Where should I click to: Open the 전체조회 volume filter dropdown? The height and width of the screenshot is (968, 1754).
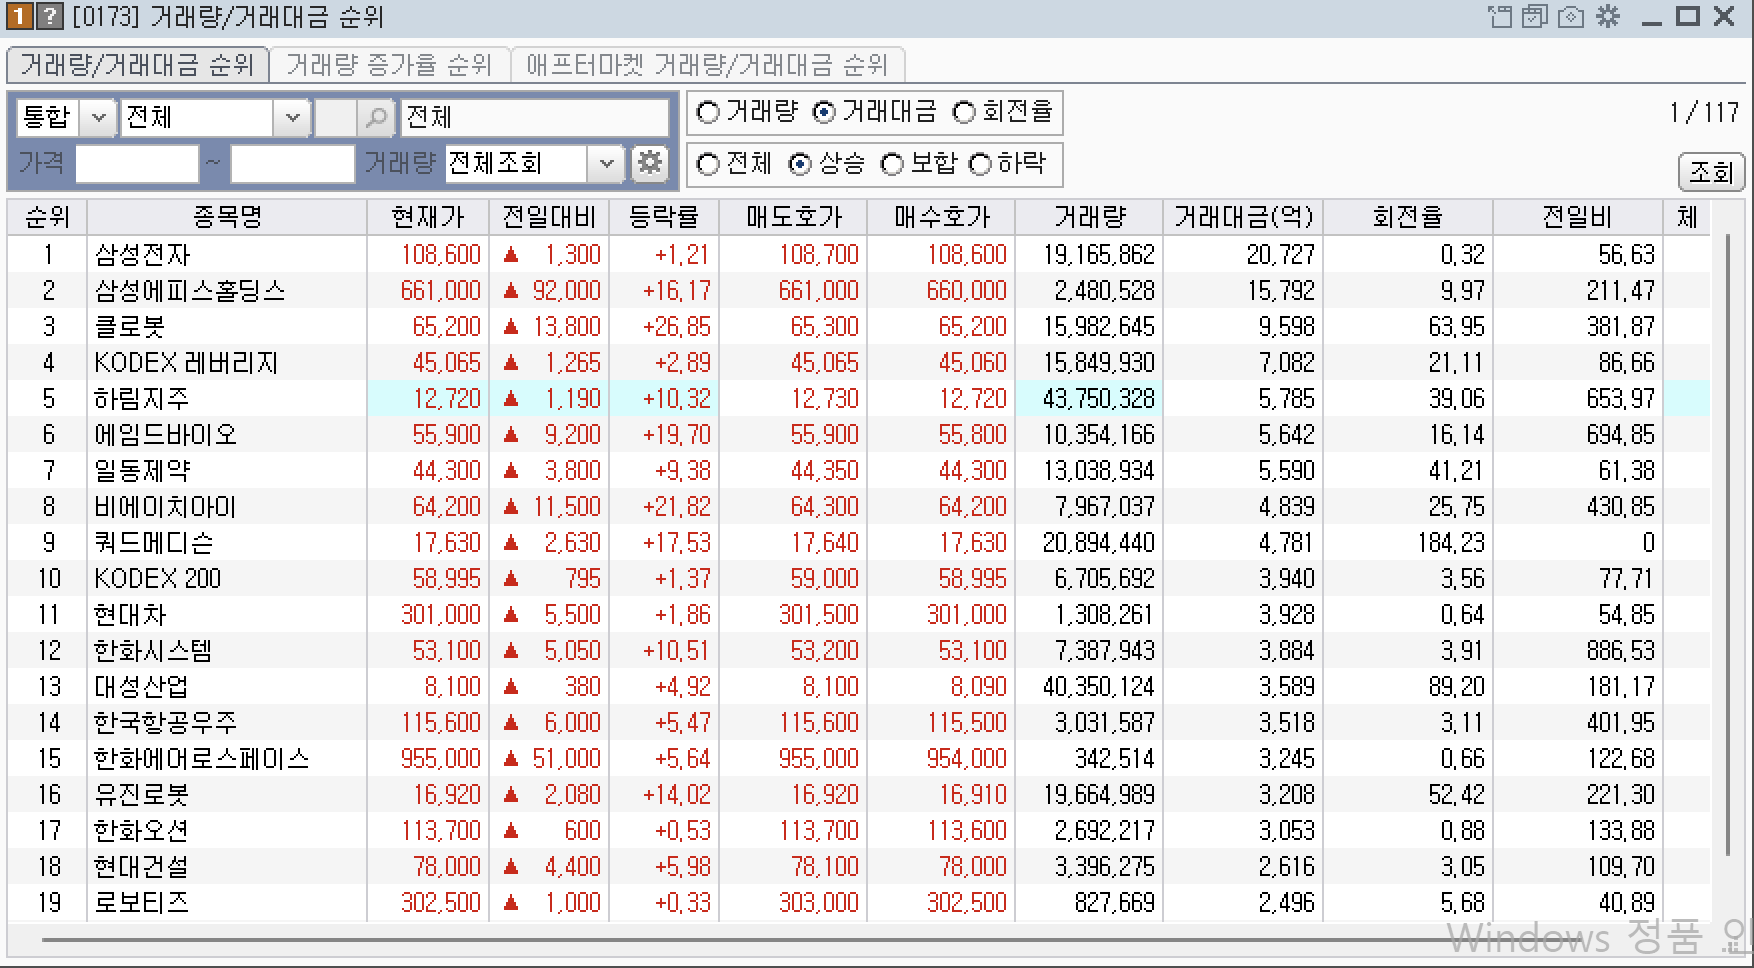click(606, 163)
